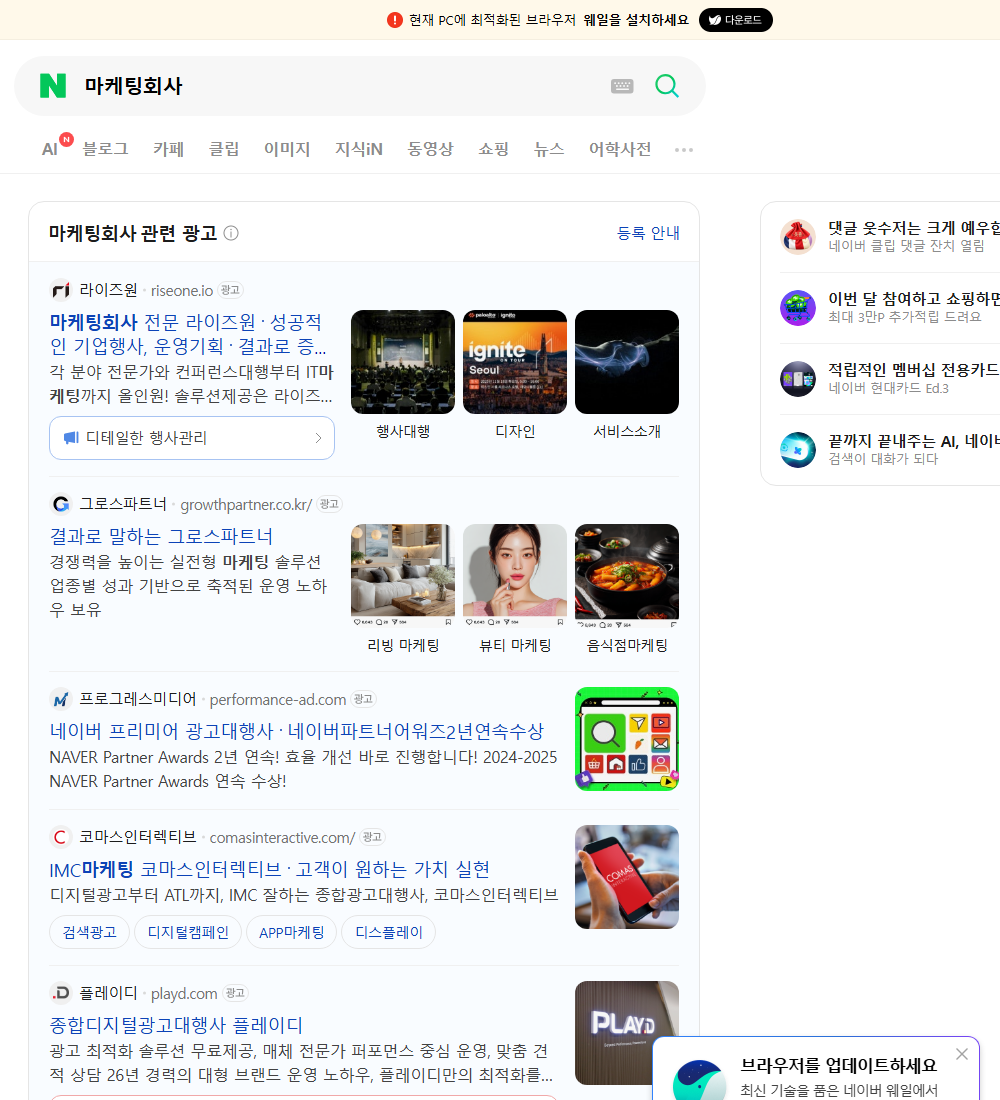Switch to the 블로그 tab
This screenshot has width=1000, height=1100.
pyautogui.click(x=105, y=149)
